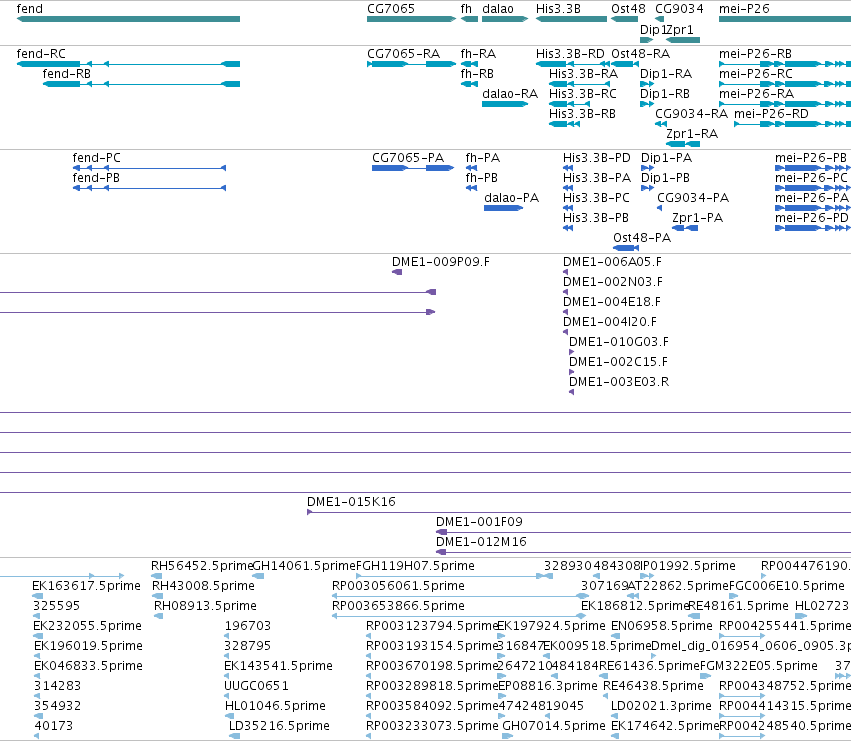Open BAC clone DME1-012M16
851x741 pixels.
(x=481, y=542)
